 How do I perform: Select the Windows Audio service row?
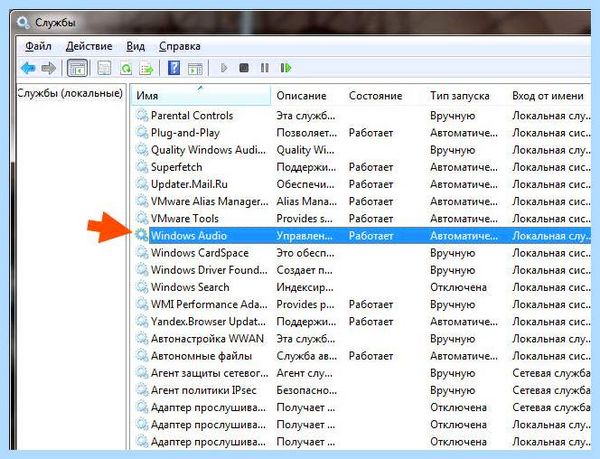tap(362, 235)
